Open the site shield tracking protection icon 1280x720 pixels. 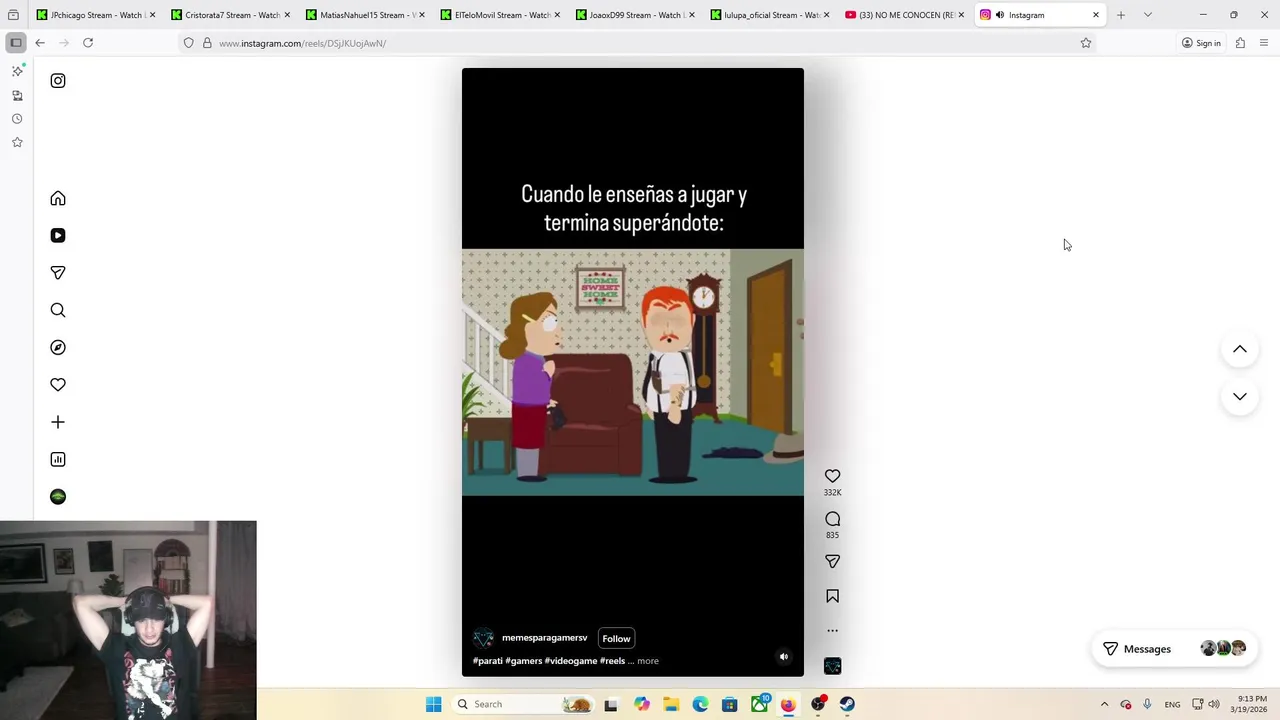[188, 43]
